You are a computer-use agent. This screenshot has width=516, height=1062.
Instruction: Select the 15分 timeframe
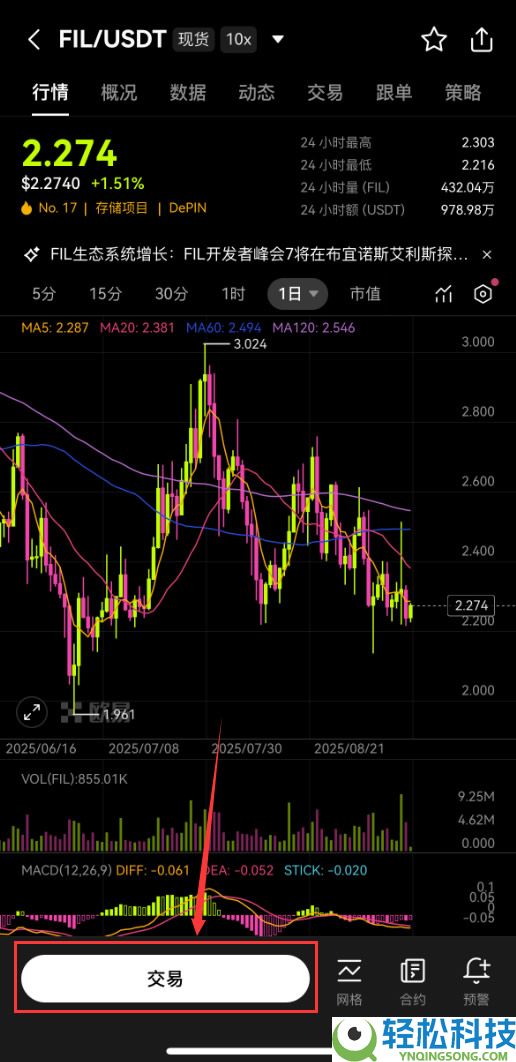[106, 294]
